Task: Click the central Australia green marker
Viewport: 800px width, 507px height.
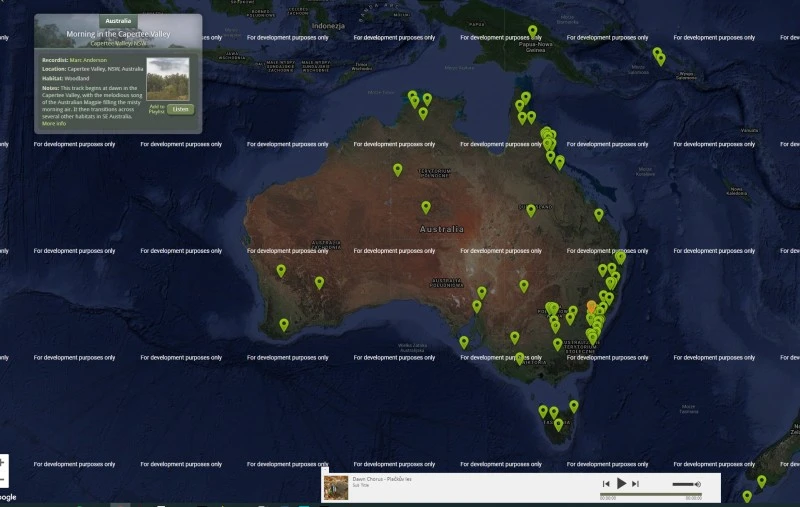Action: [426, 206]
